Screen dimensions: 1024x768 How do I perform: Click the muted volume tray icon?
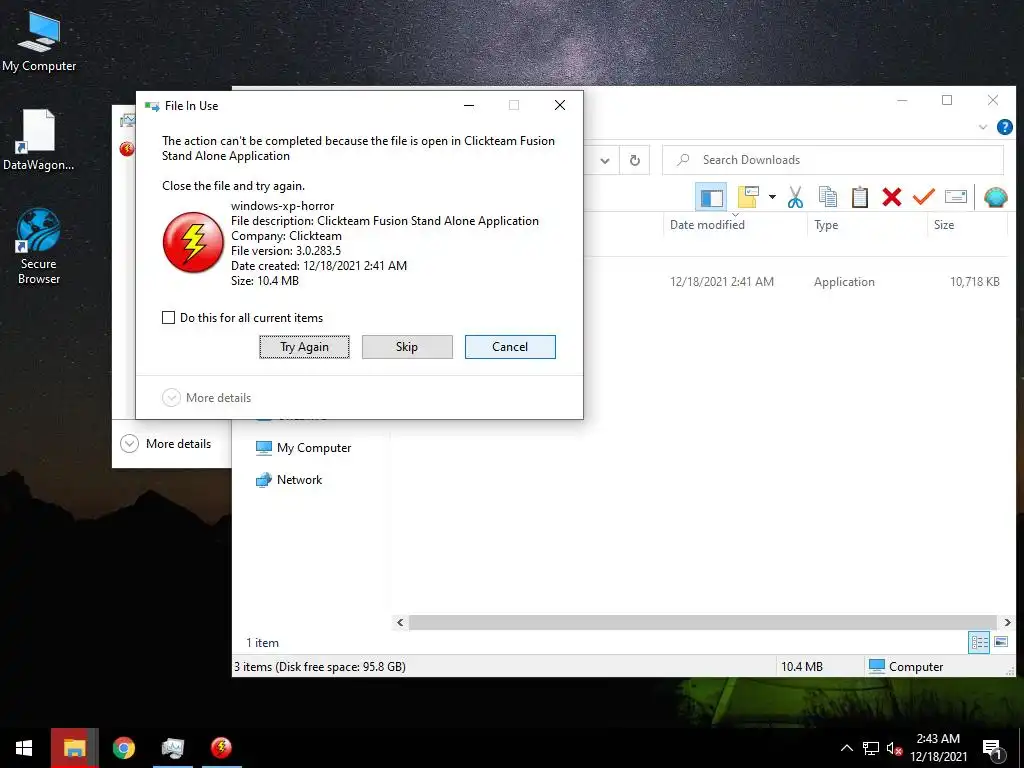(x=894, y=748)
